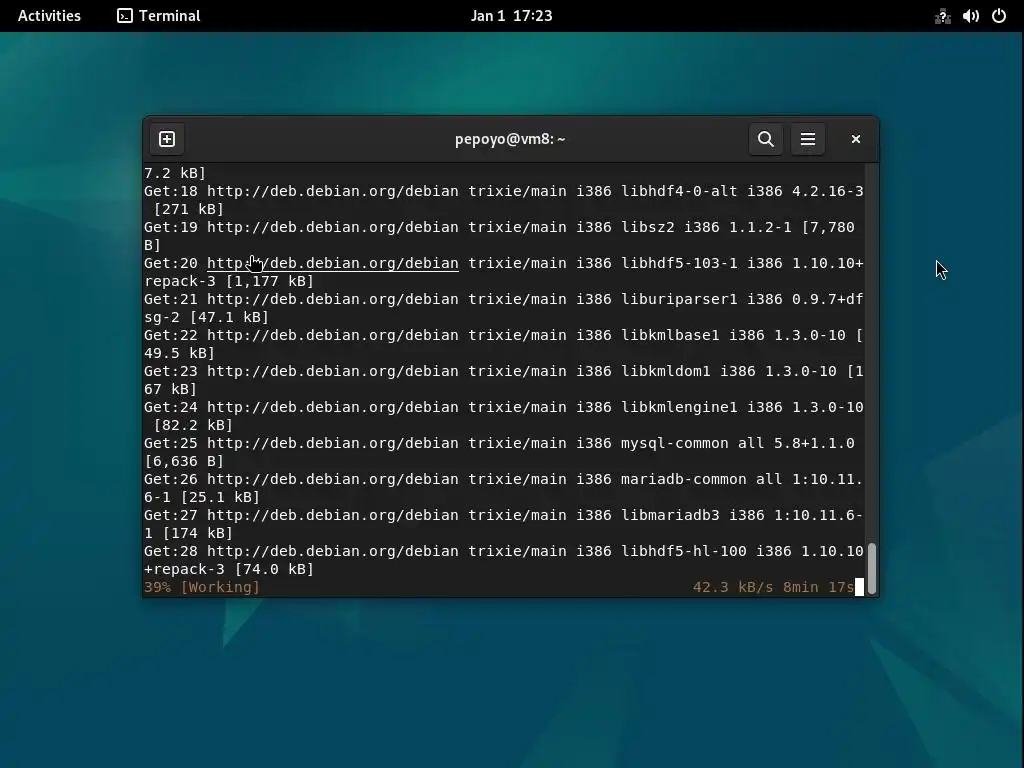Click 'mysql-common' on the Get:25 line
1024x768 pixels.
point(675,443)
